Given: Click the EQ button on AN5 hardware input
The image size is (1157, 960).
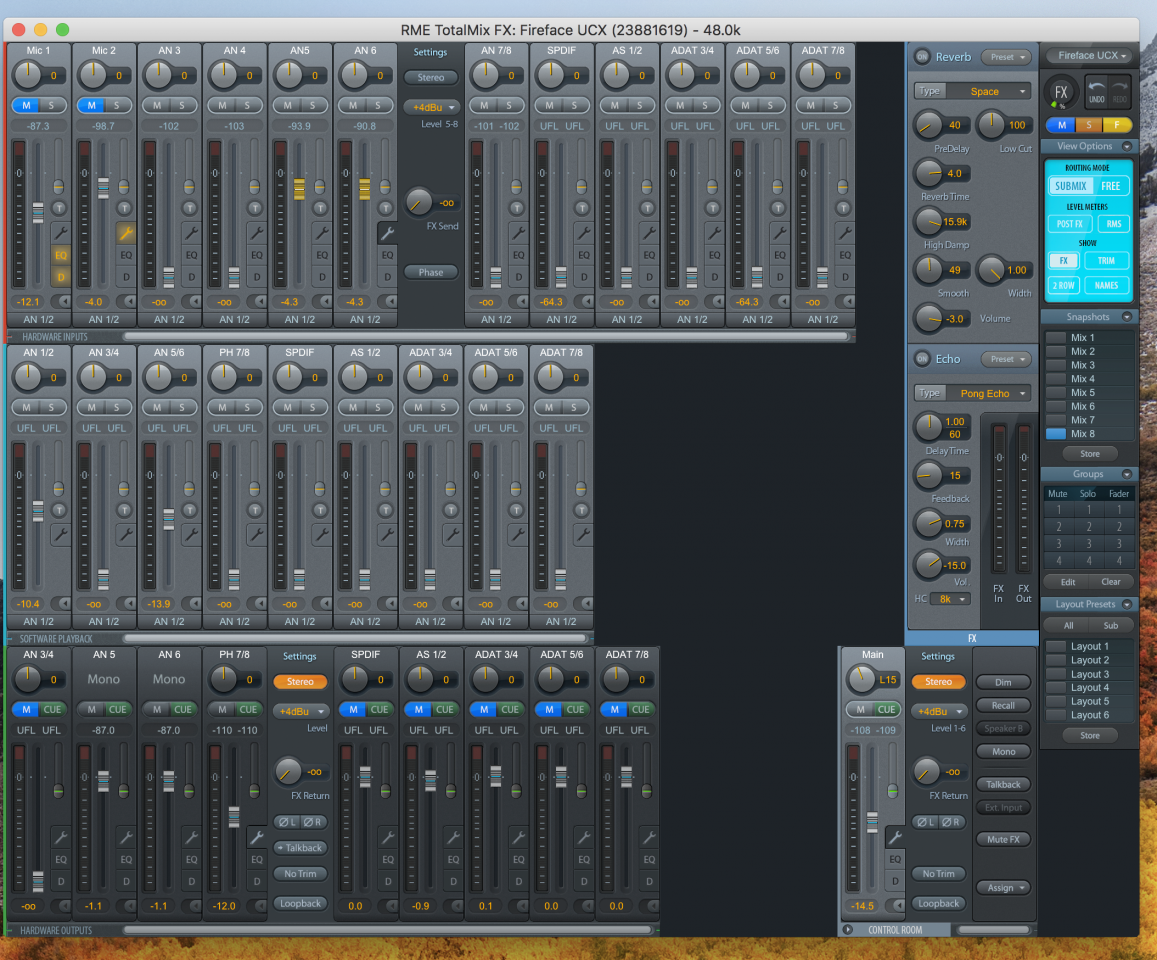Looking at the screenshot, I should [x=322, y=255].
